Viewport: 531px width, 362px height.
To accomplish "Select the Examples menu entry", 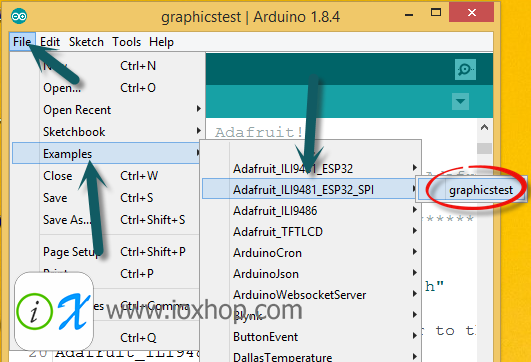I will tap(106, 153).
